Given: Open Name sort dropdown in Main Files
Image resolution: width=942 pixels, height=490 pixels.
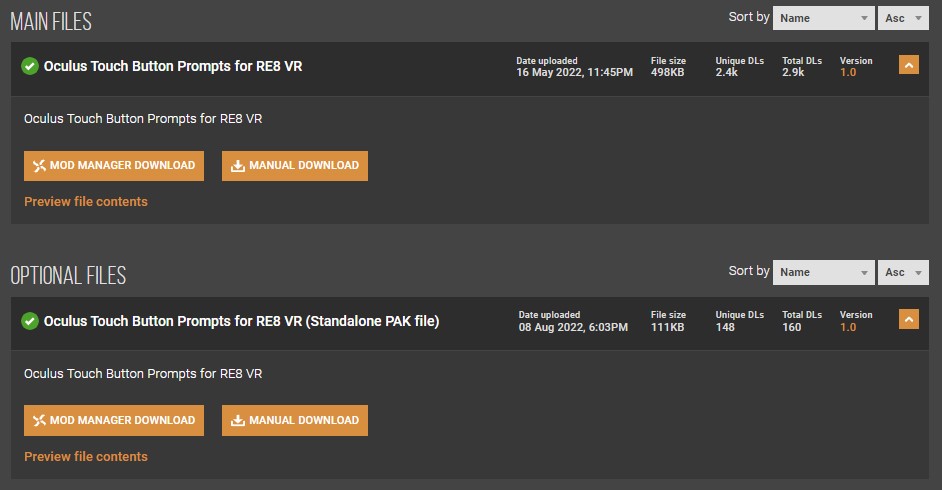Looking at the screenshot, I should (824, 18).
